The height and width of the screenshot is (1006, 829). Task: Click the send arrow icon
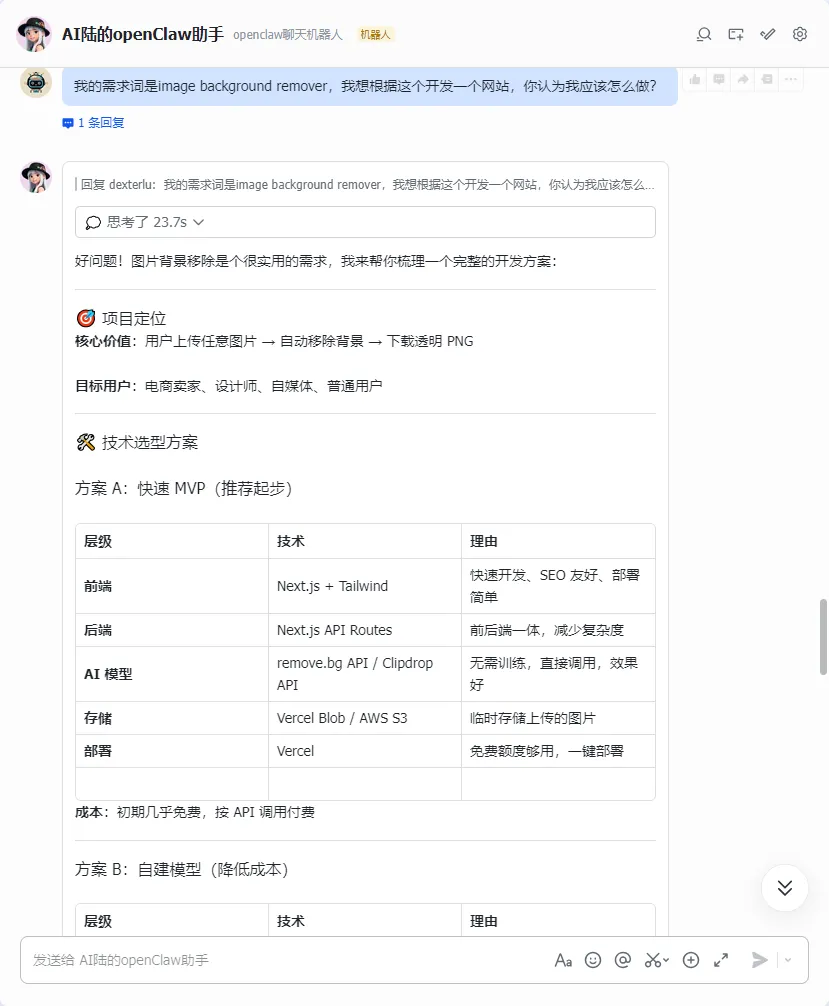[759, 960]
